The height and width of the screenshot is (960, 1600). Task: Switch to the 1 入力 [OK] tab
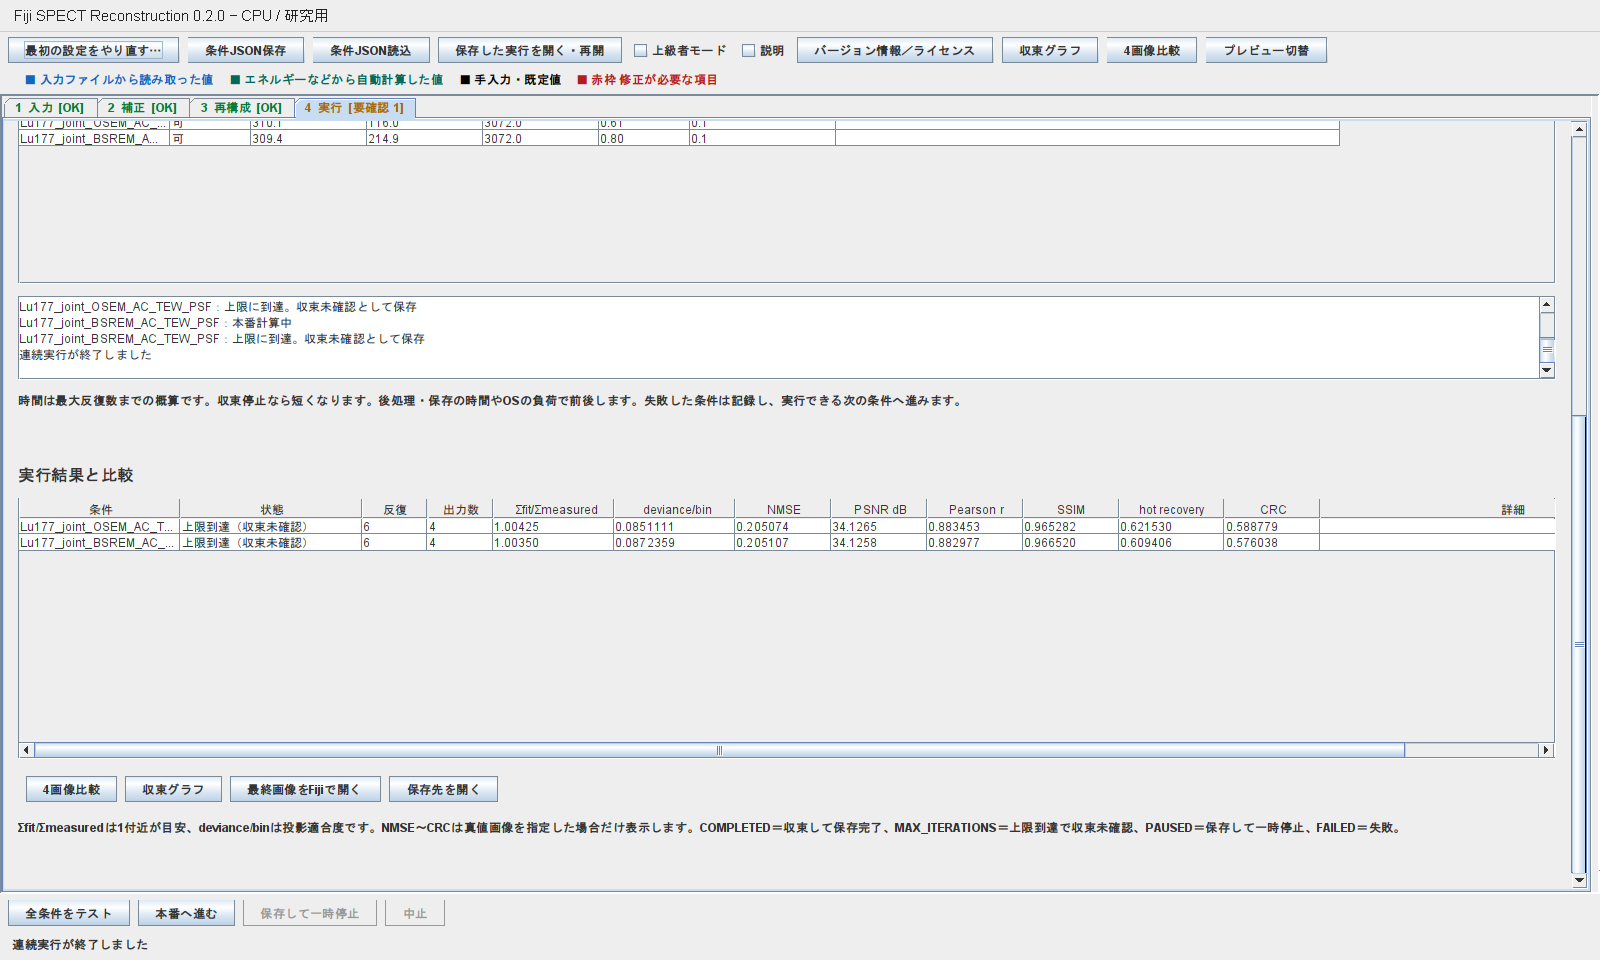[50, 108]
